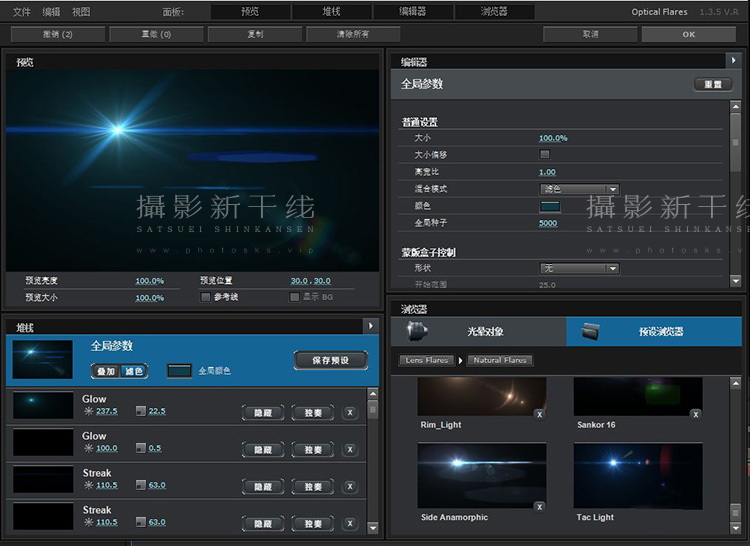Delete the Rim_Light preset with X
Screen dimensions: 750x546
tap(540, 415)
